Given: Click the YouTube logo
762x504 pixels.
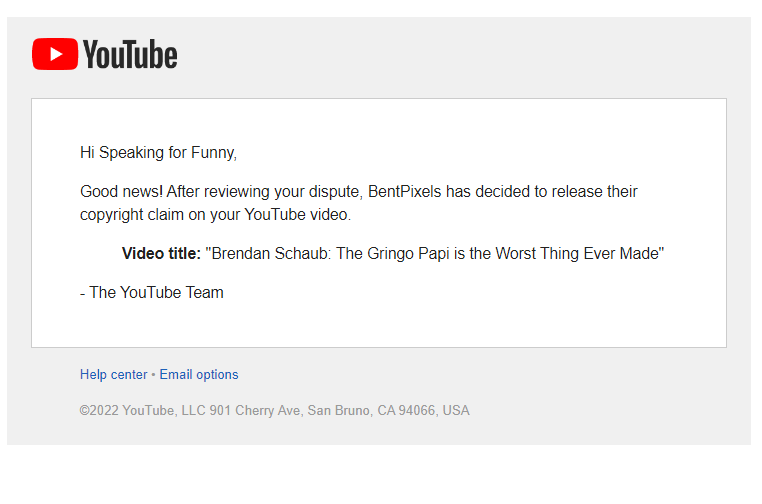Looking at the screenshot, I should [x=104, y=54].
